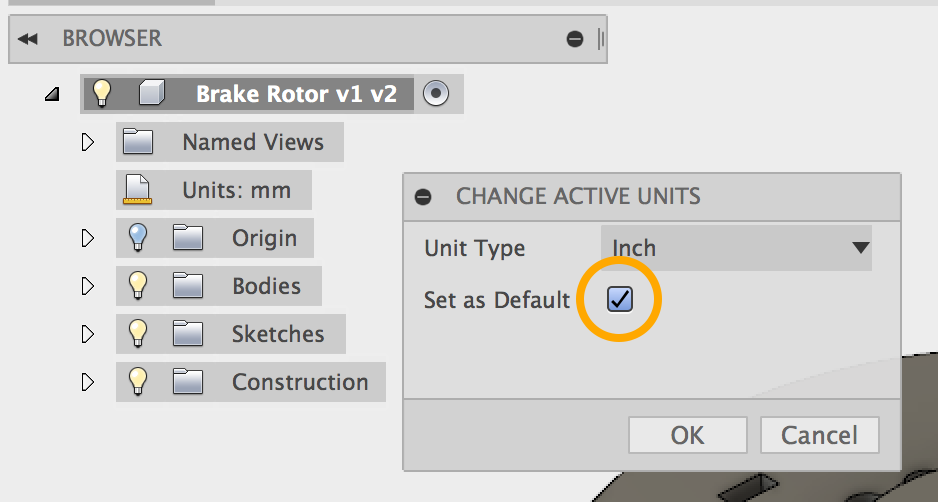The height and width of the screenshot is (502, 938).
Task: Activate the Brake Rotor component radio button
Action: [x=436, y=94]
